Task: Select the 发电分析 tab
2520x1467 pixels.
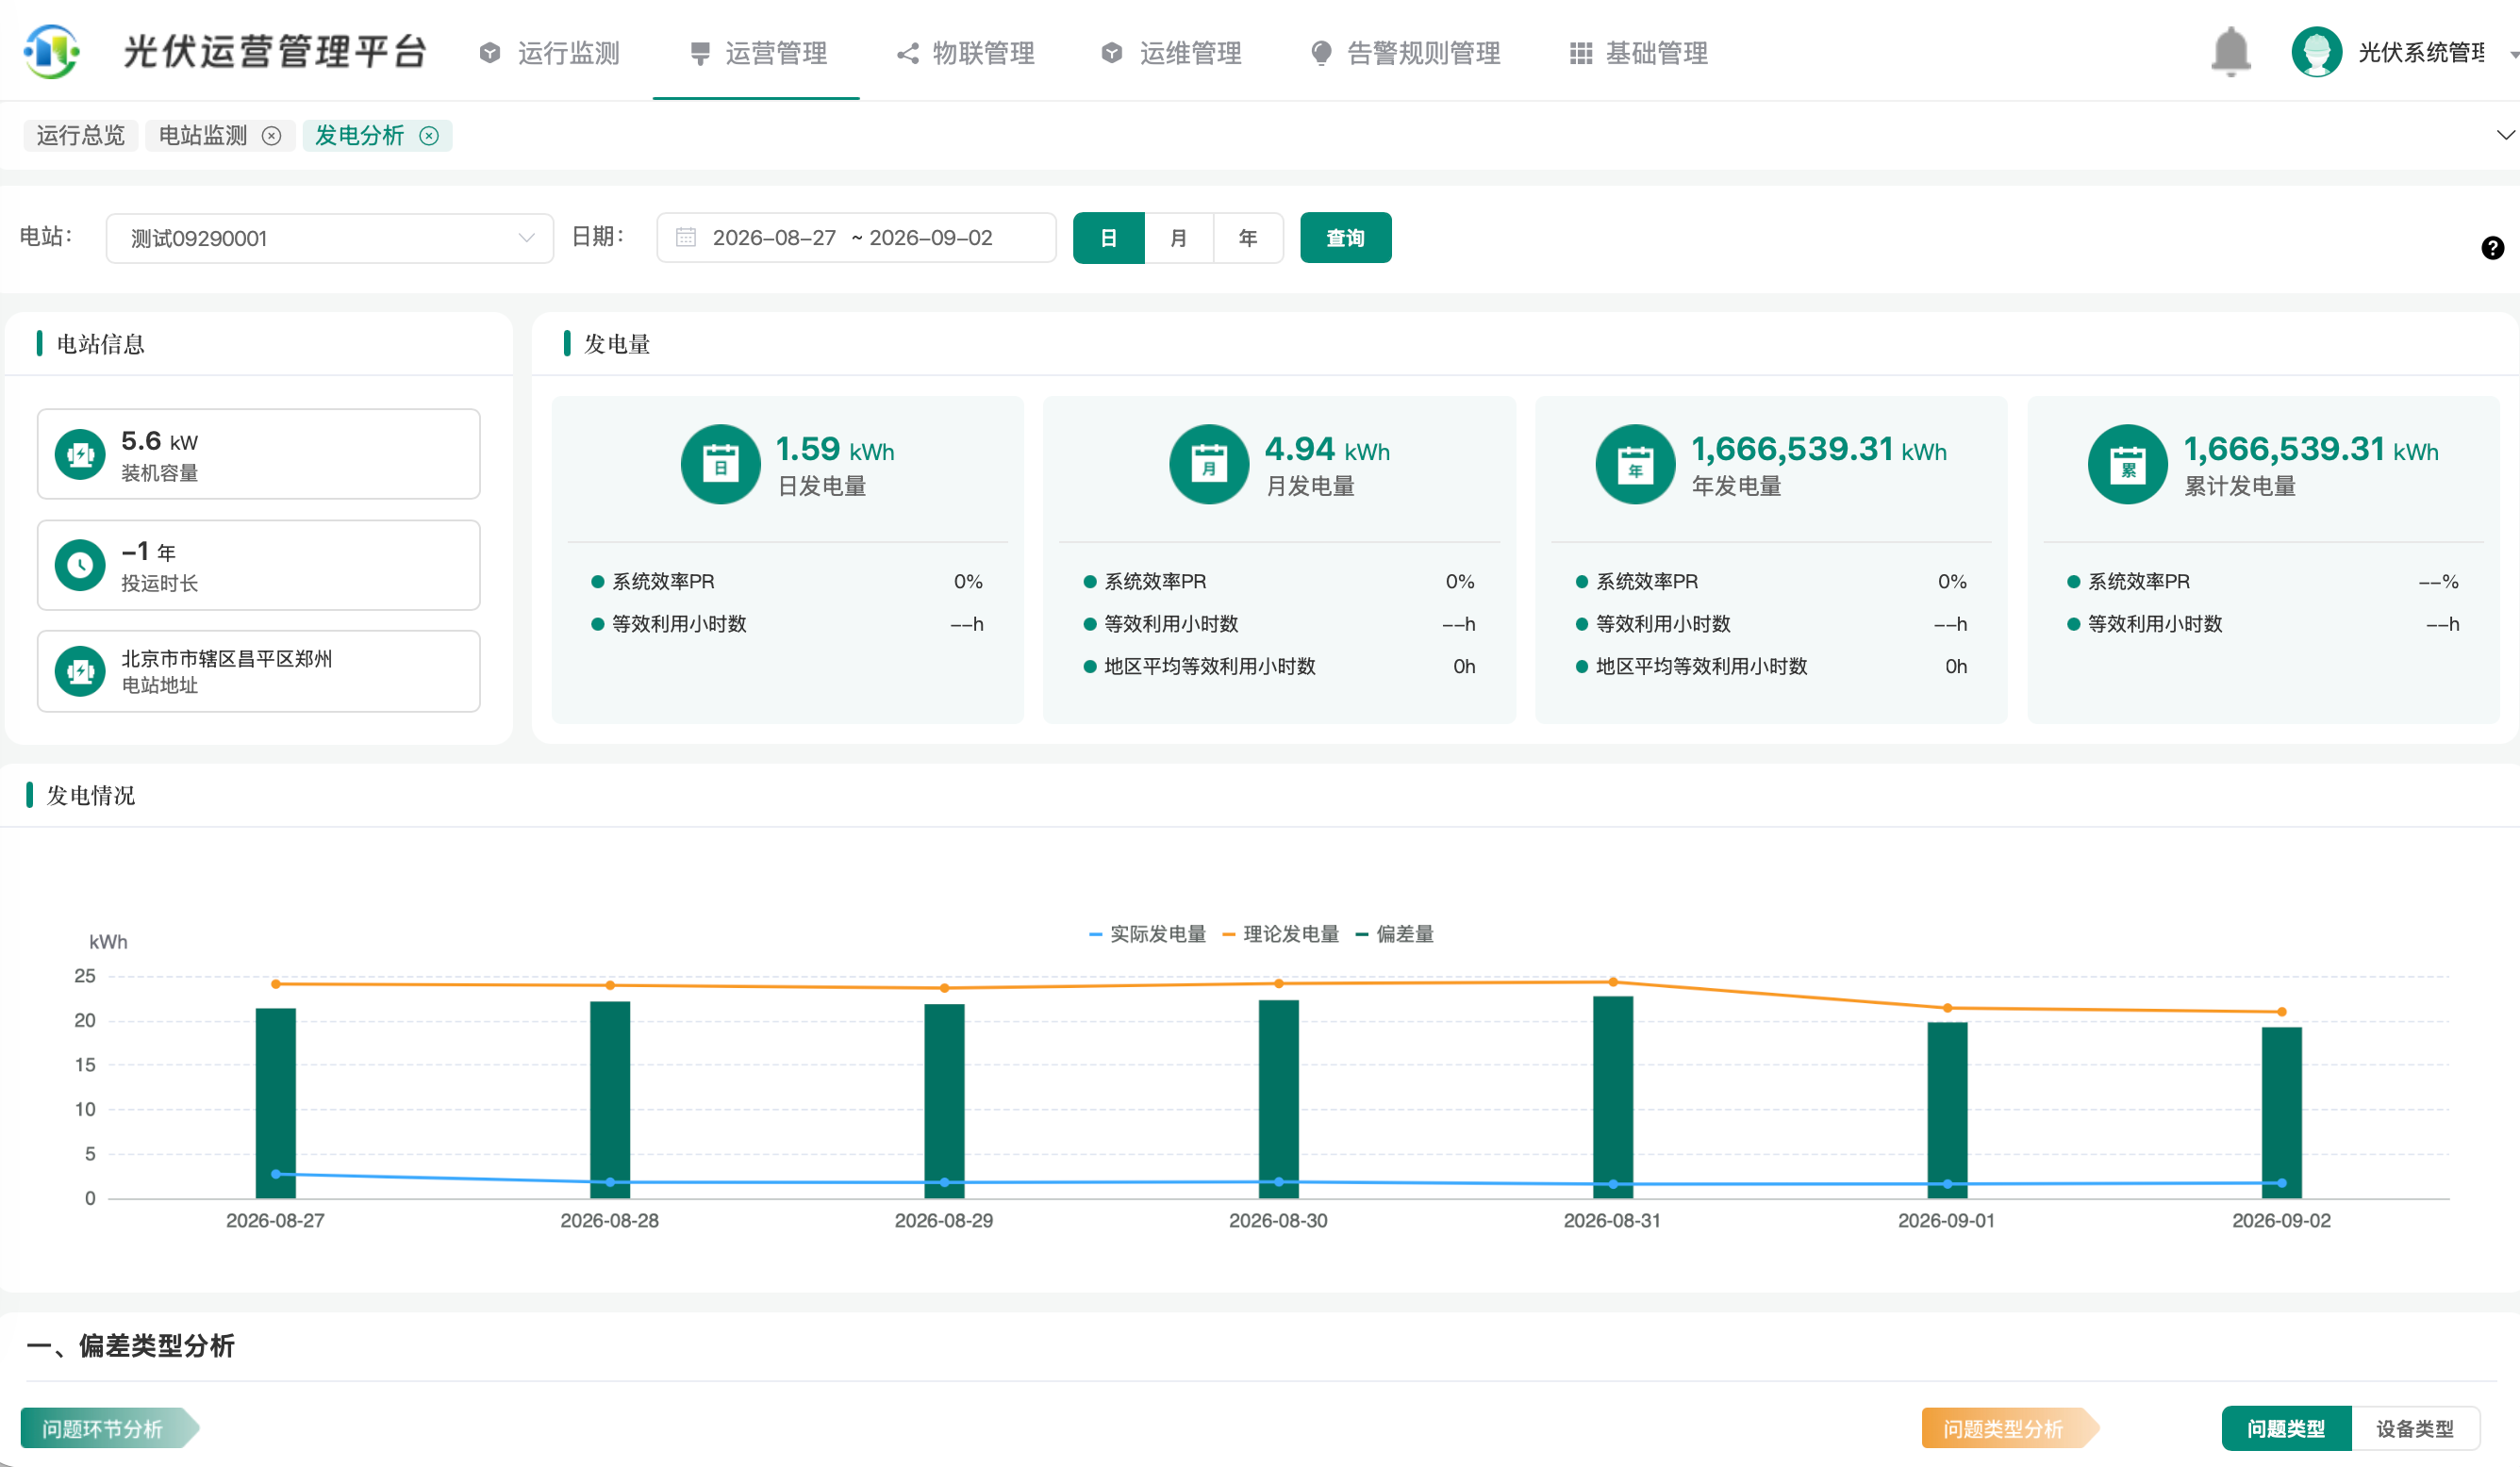Action: pyautogui.click(x=360, y=136)
